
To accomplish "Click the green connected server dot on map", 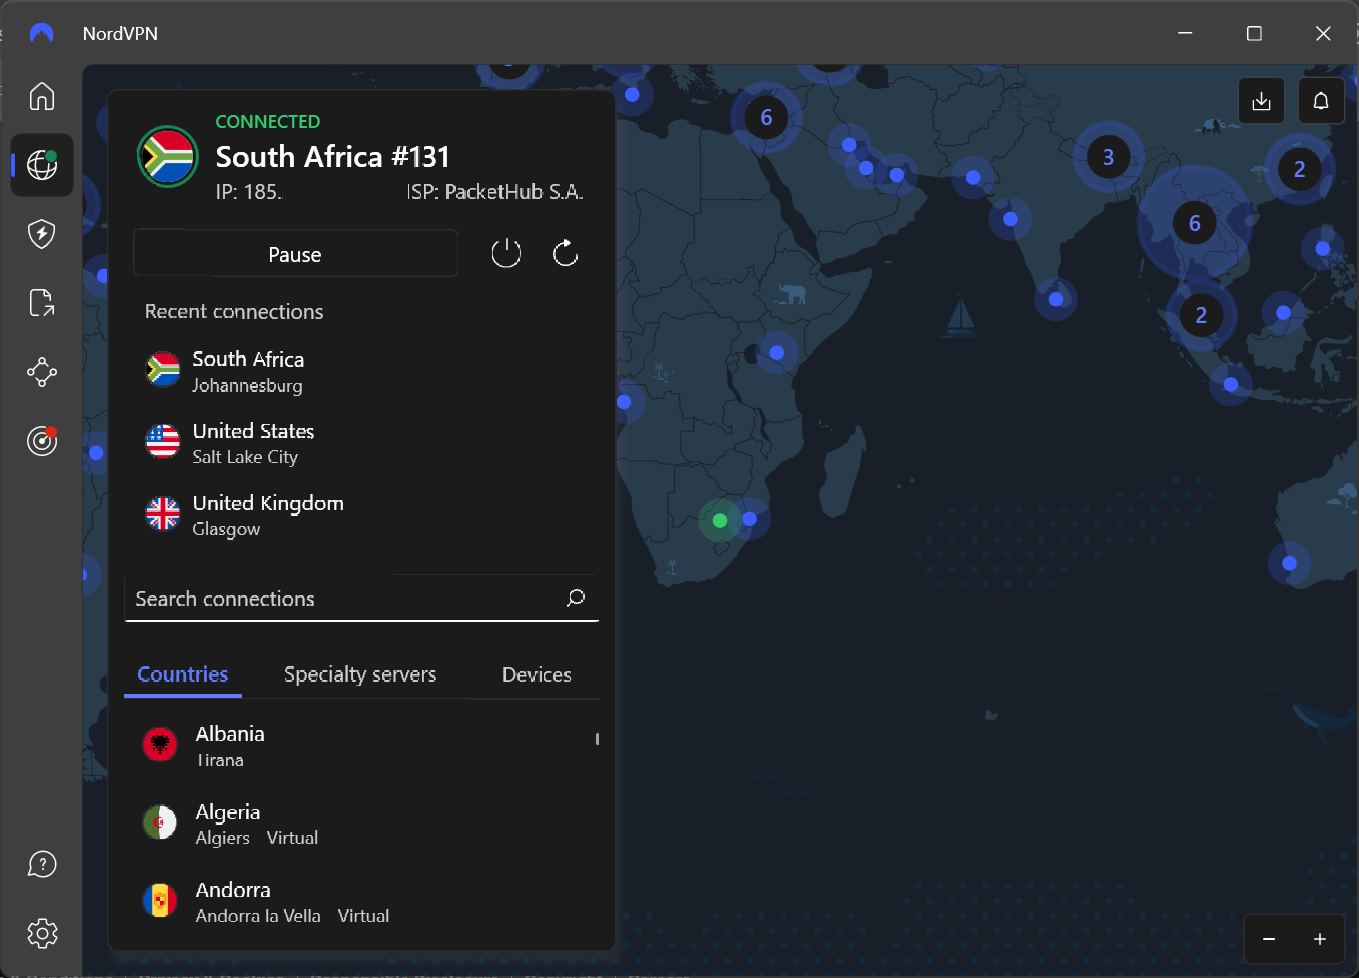I will pos(719,520).
